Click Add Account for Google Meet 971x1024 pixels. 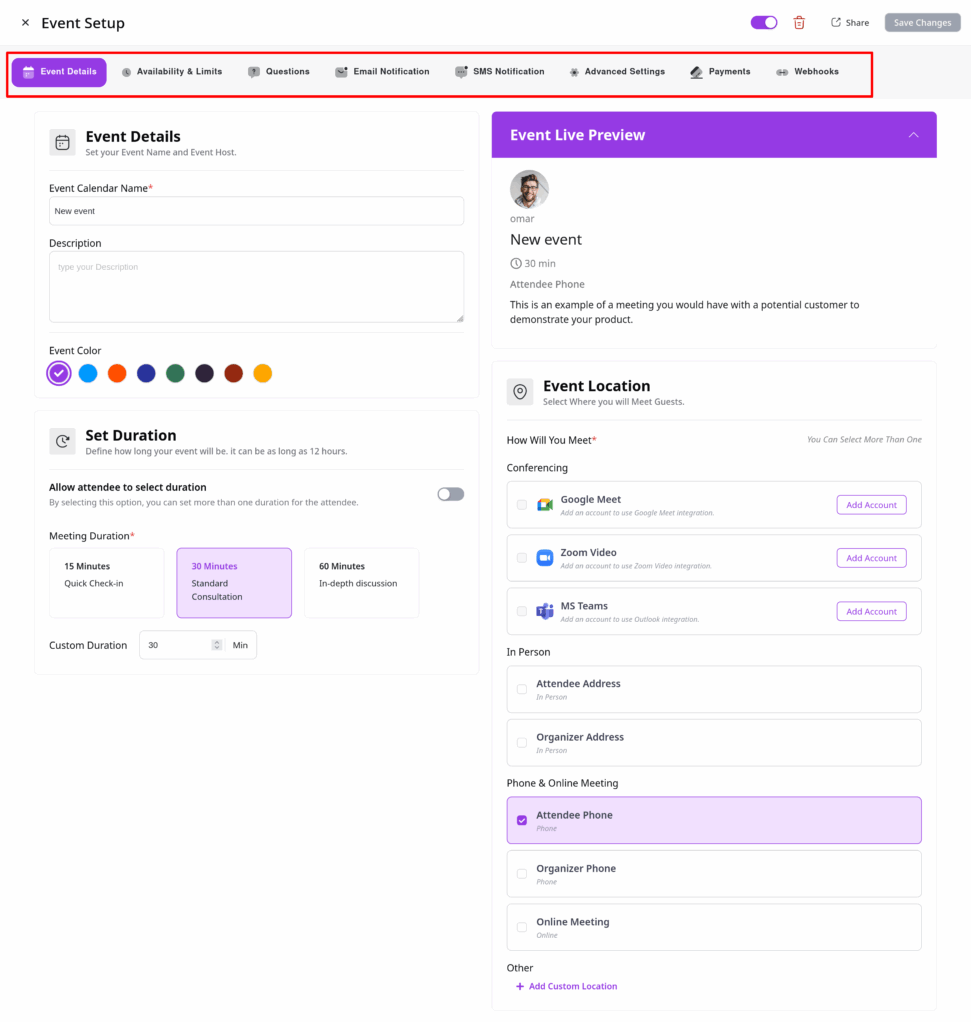pos(871,505)
